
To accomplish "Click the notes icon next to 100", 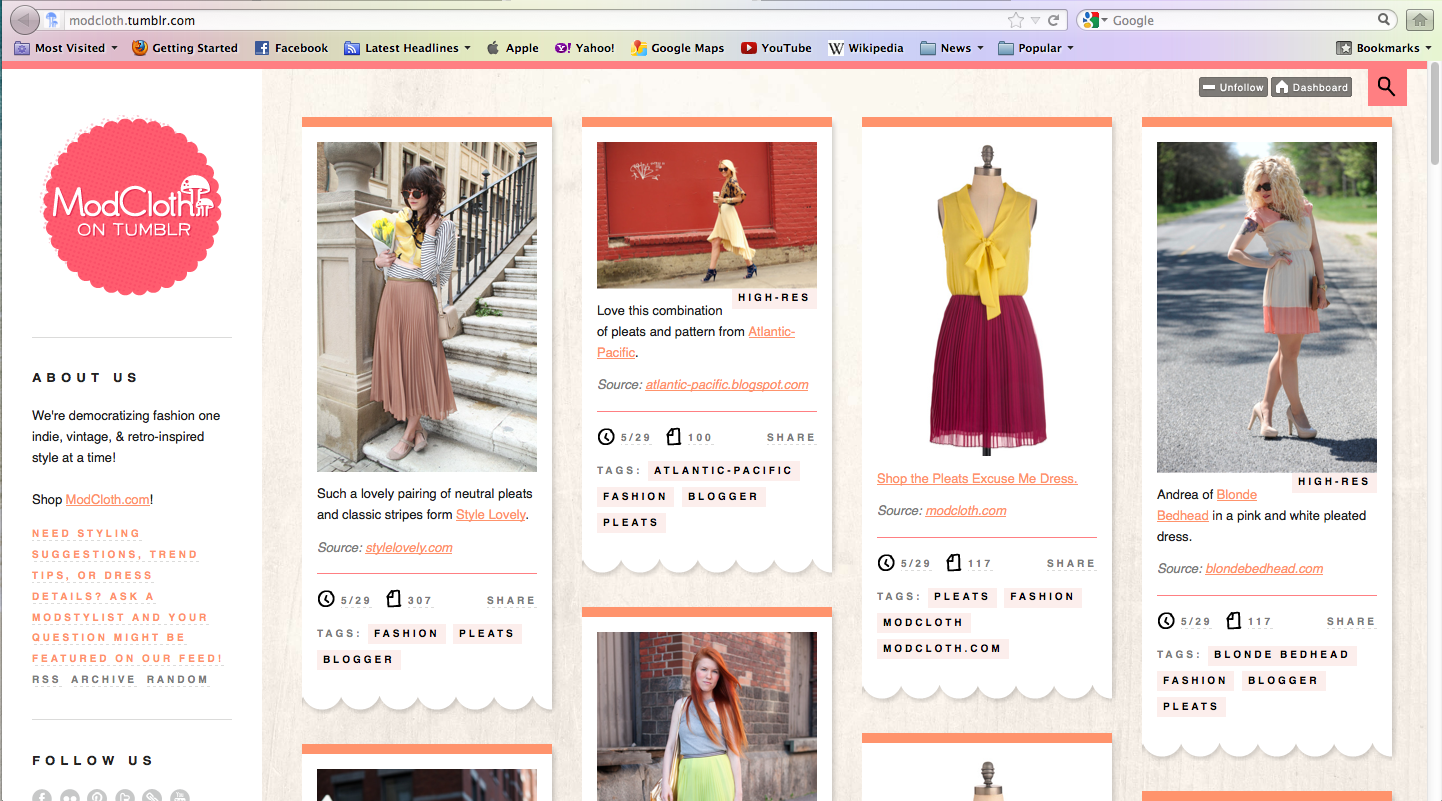I will click(x=673, y=437).
